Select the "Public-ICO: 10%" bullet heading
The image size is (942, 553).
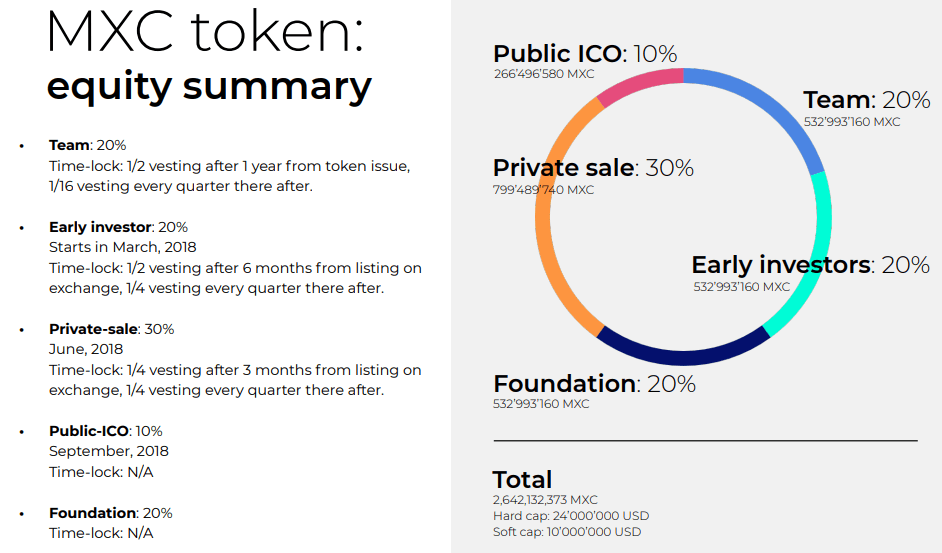point(105,431)
